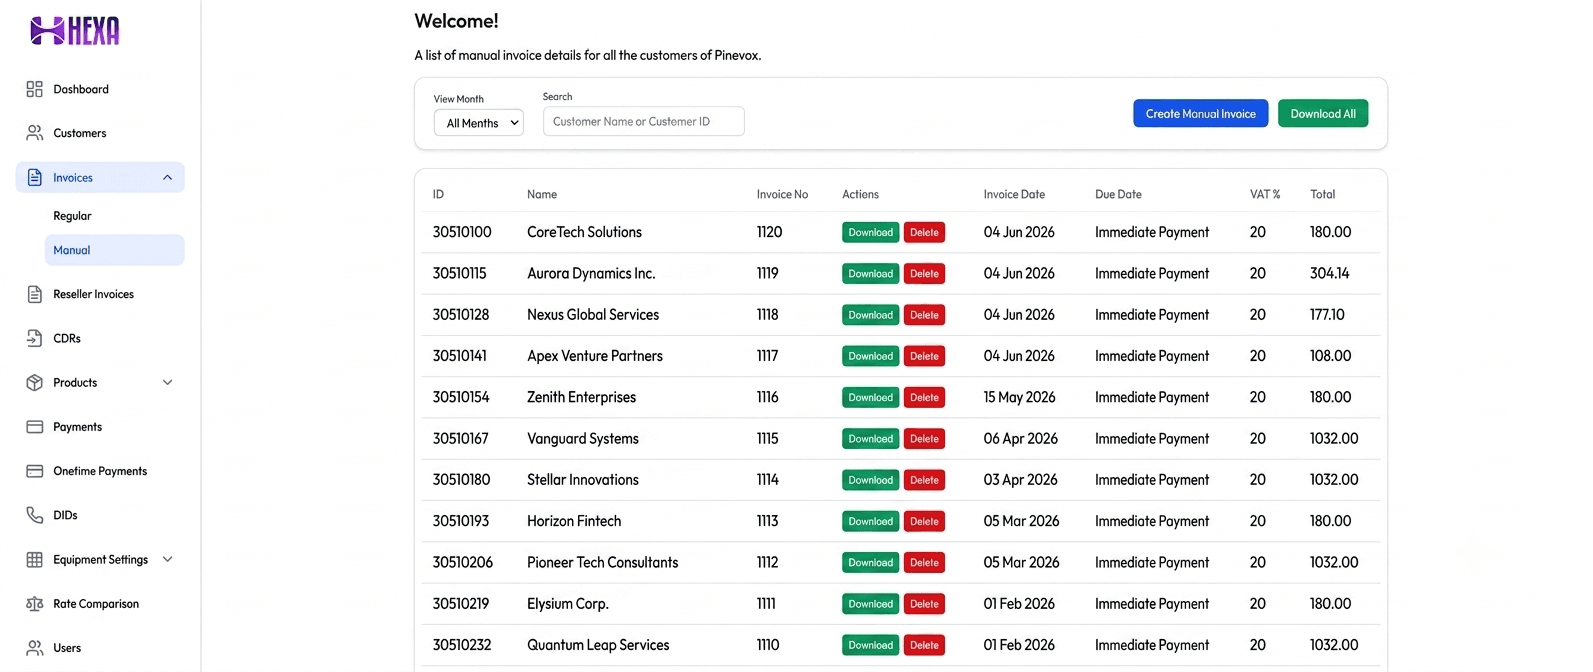Click Create Manual Invoice button

(1200, 113)
